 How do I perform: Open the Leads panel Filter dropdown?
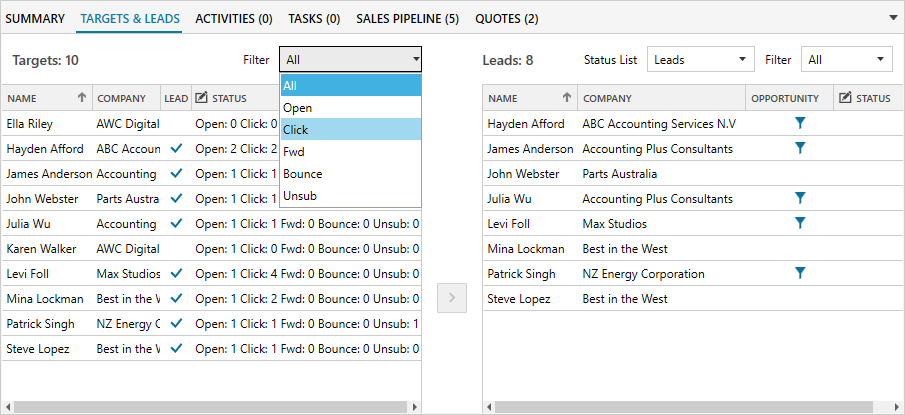click(x=847, y=60)
